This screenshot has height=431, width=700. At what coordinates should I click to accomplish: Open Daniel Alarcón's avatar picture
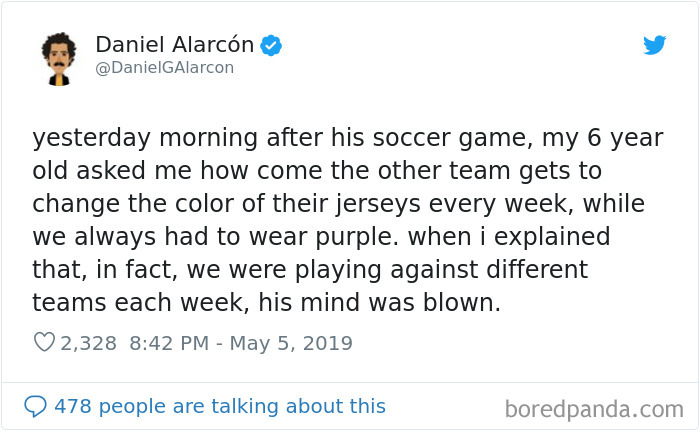(x=58, y=59)
